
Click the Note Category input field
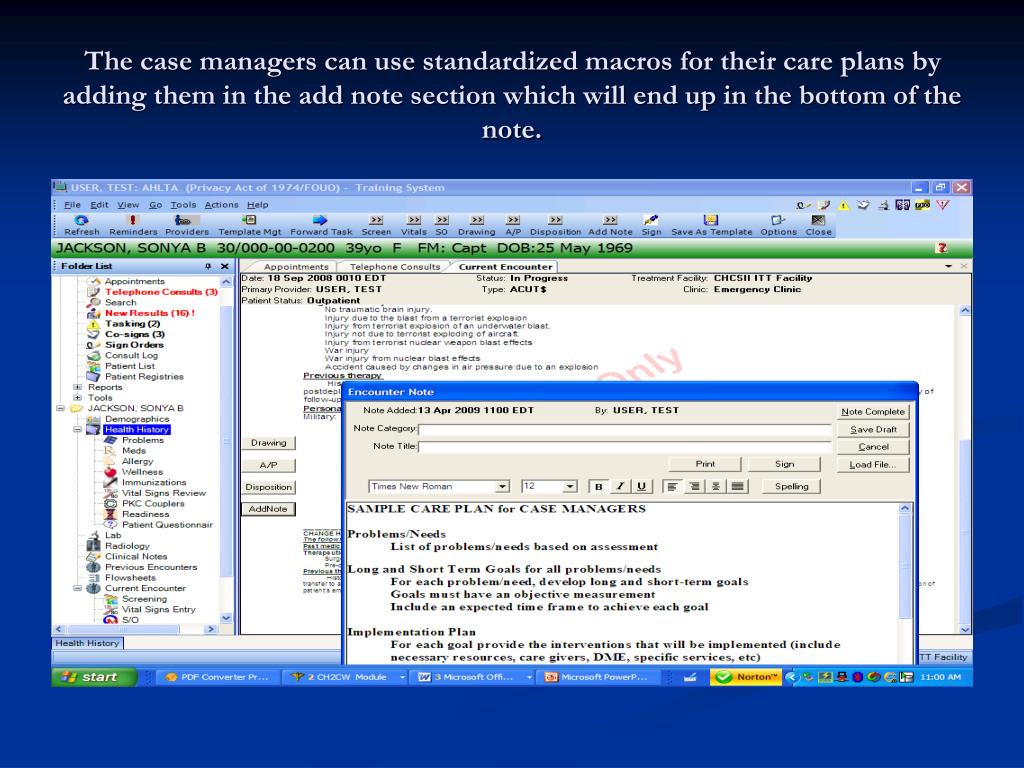625,429
